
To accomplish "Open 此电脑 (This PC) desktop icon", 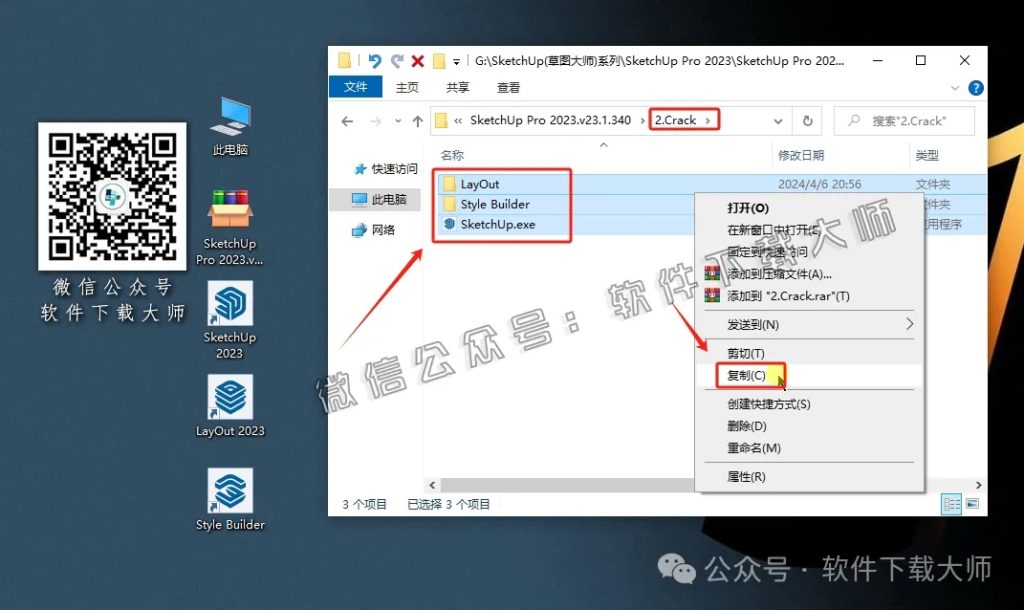I will pyautogui.click(x=230, y=120).
